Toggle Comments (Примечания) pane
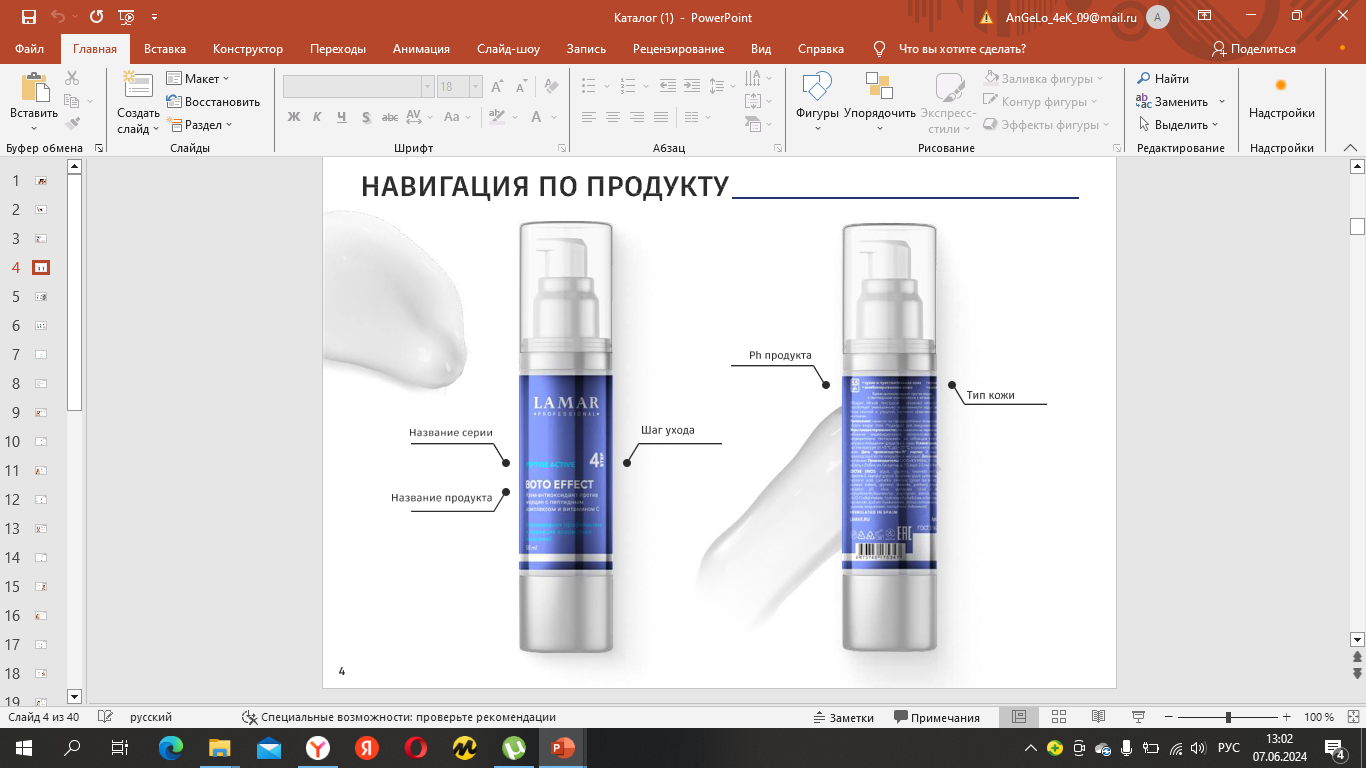This screenshot has width=1366, height=768. pyautogui.click(x=937, y=717)
